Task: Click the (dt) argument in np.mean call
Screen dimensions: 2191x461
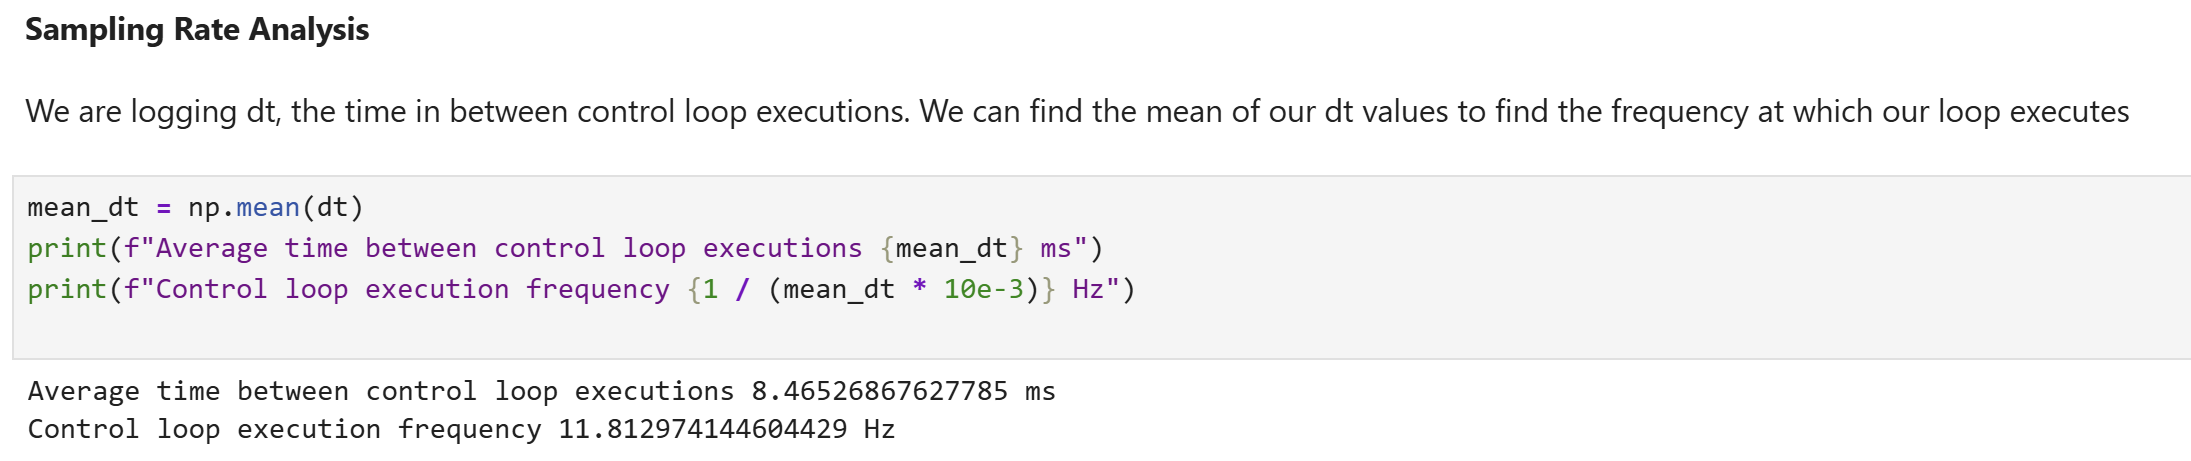Action: point(333,207)
